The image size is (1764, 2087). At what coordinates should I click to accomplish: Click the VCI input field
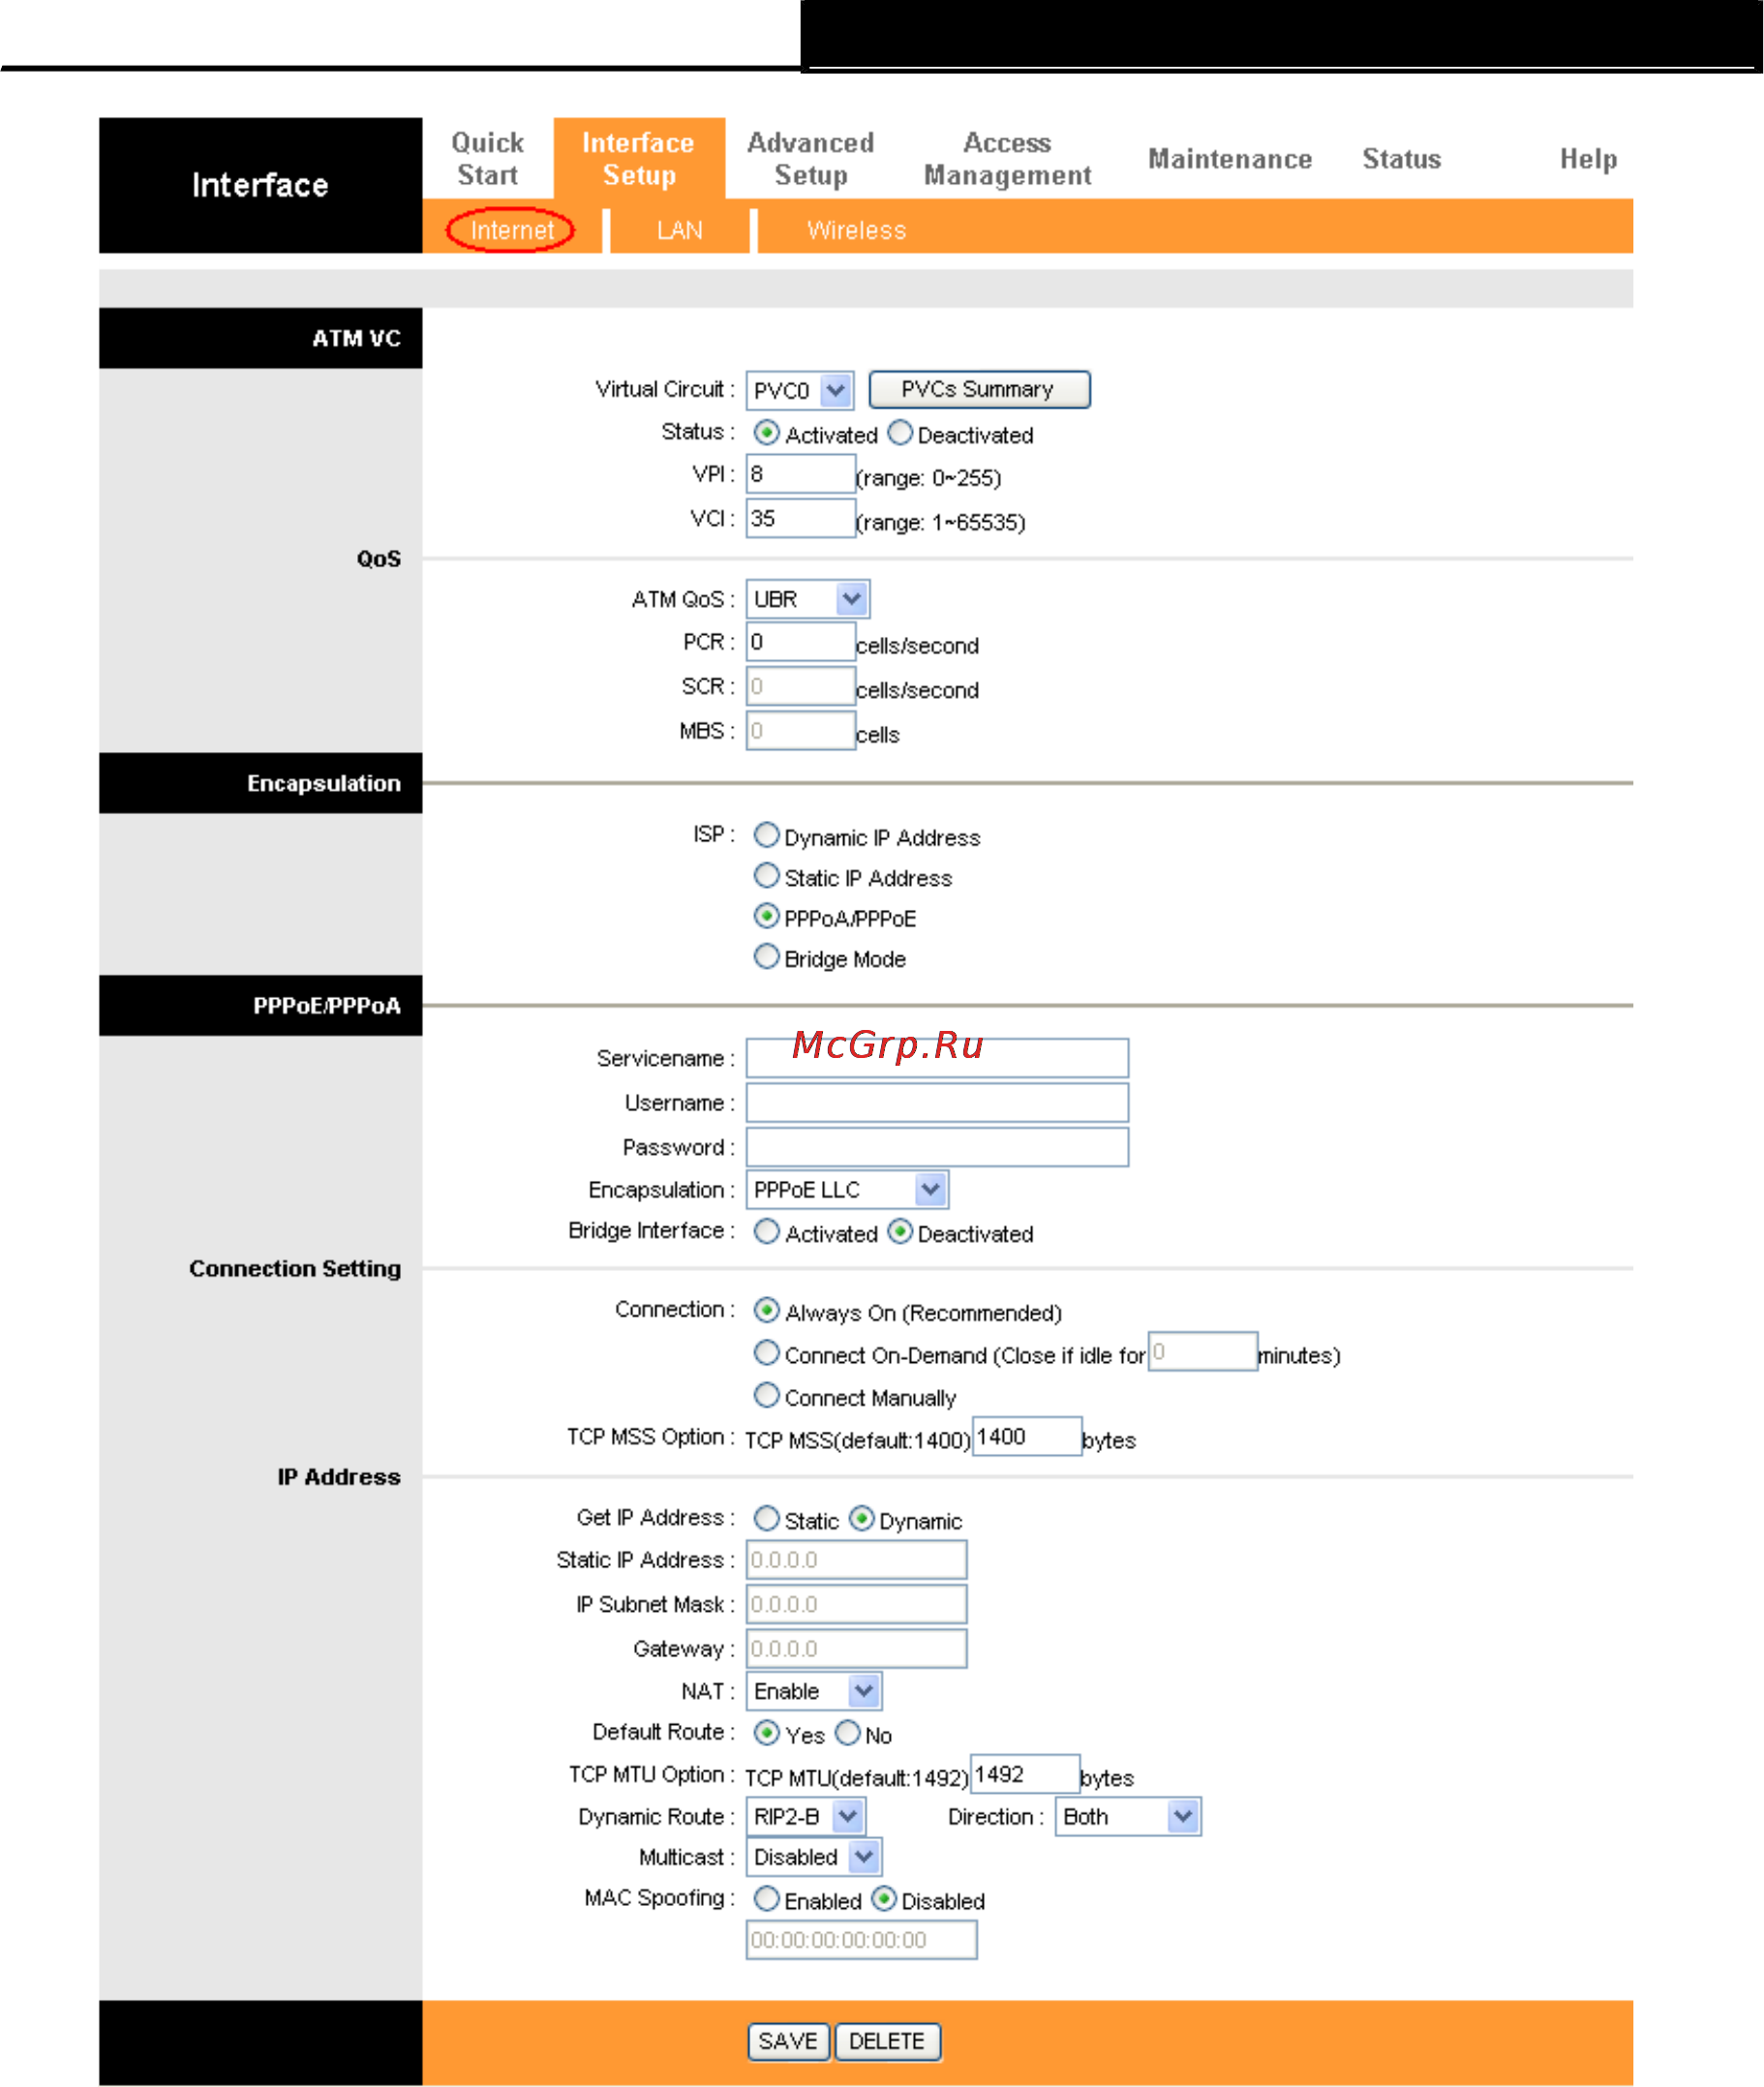pyautogui.click(x=801, y=518)
